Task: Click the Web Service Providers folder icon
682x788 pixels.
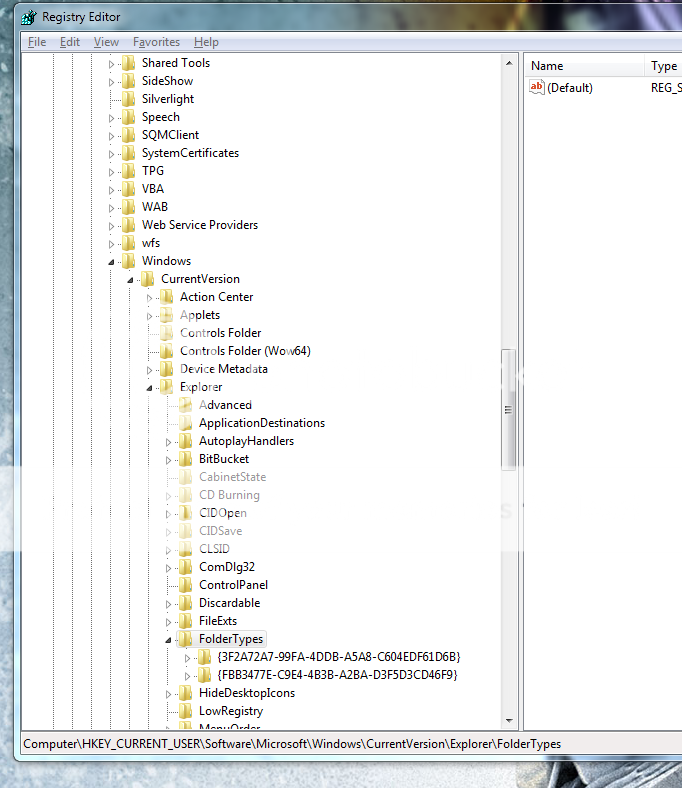Action: 129,226
